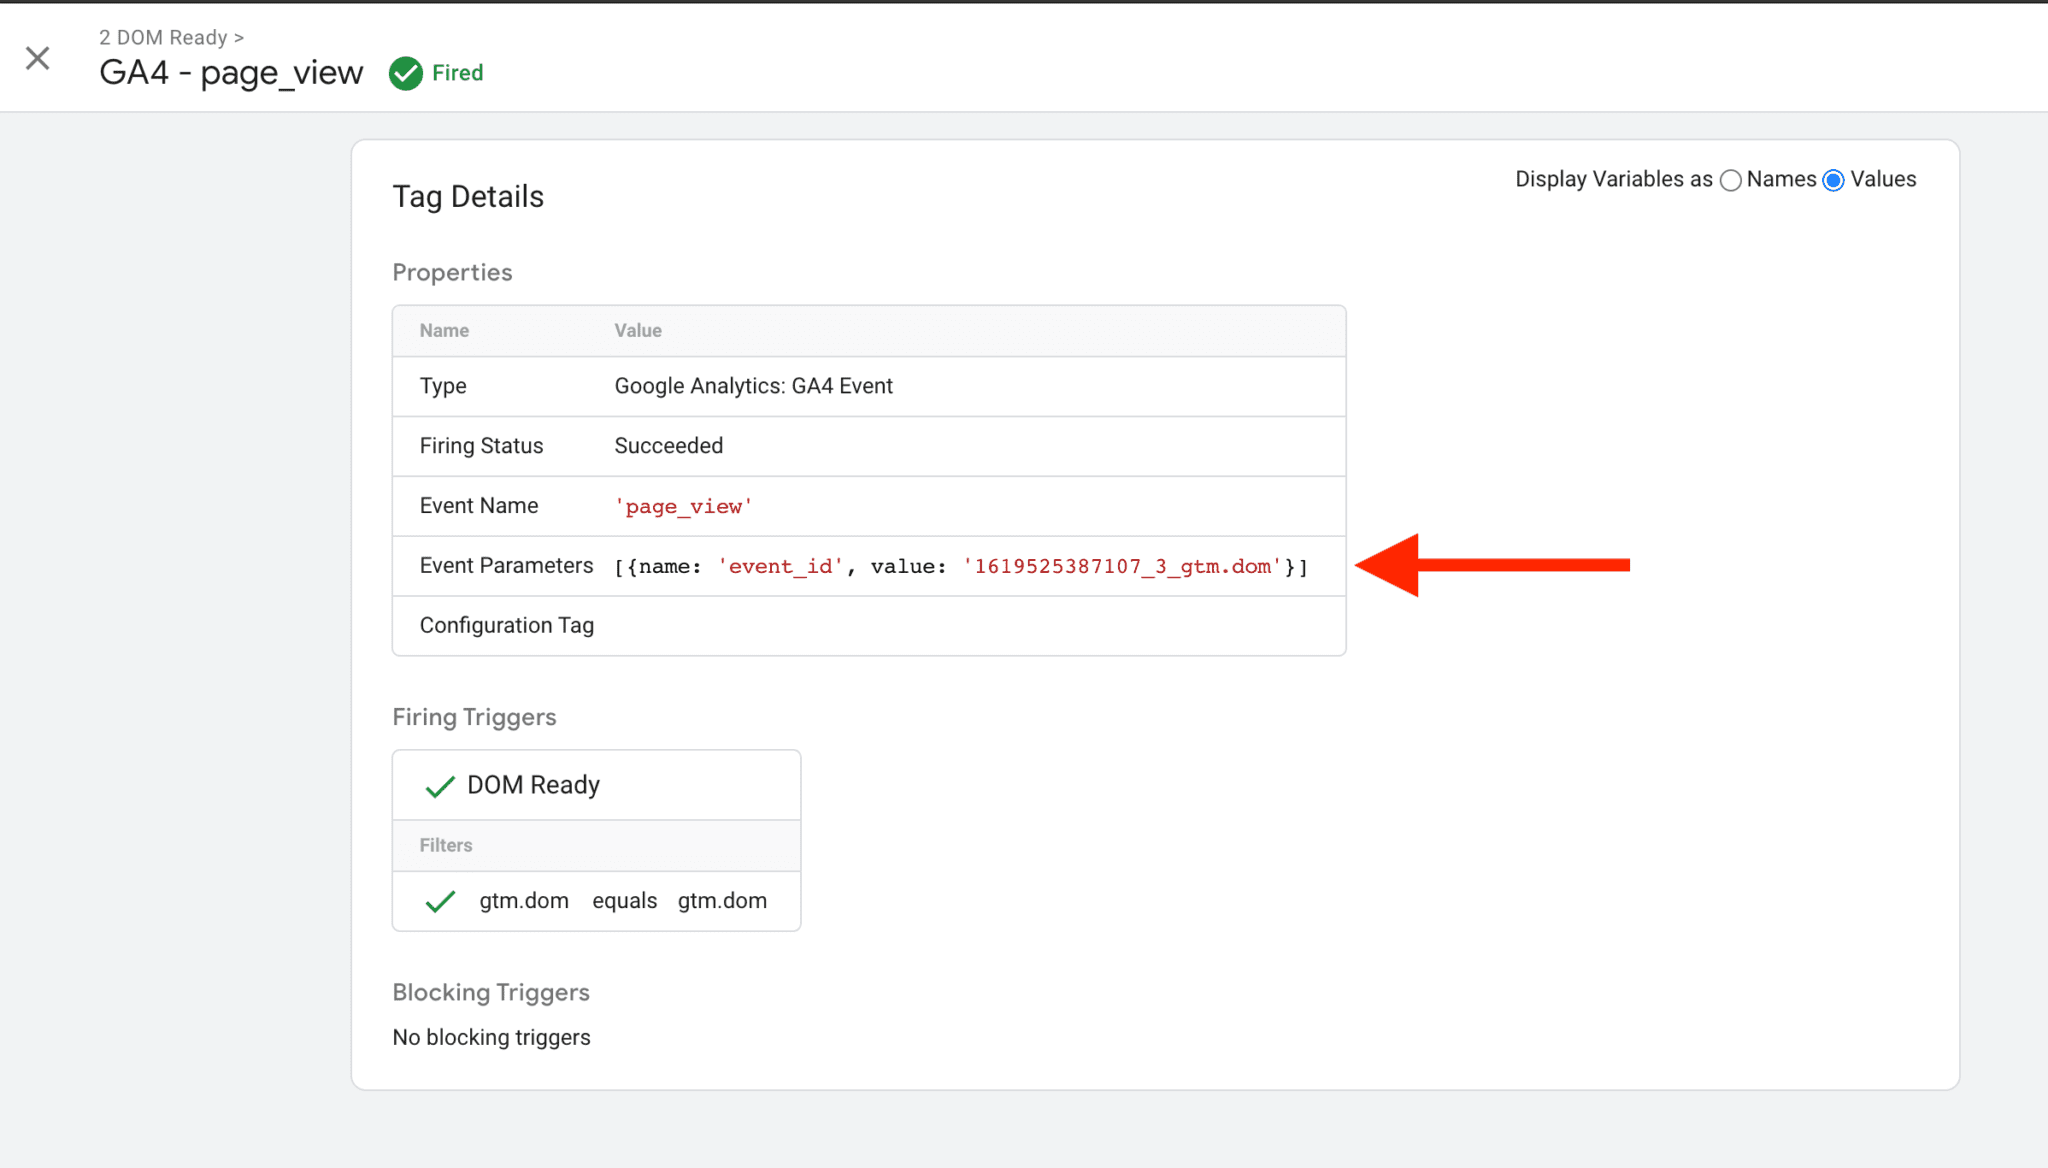Close the tag details panel
Viewport: 2048px width, 1168px height.
click(x=38, y=58)
